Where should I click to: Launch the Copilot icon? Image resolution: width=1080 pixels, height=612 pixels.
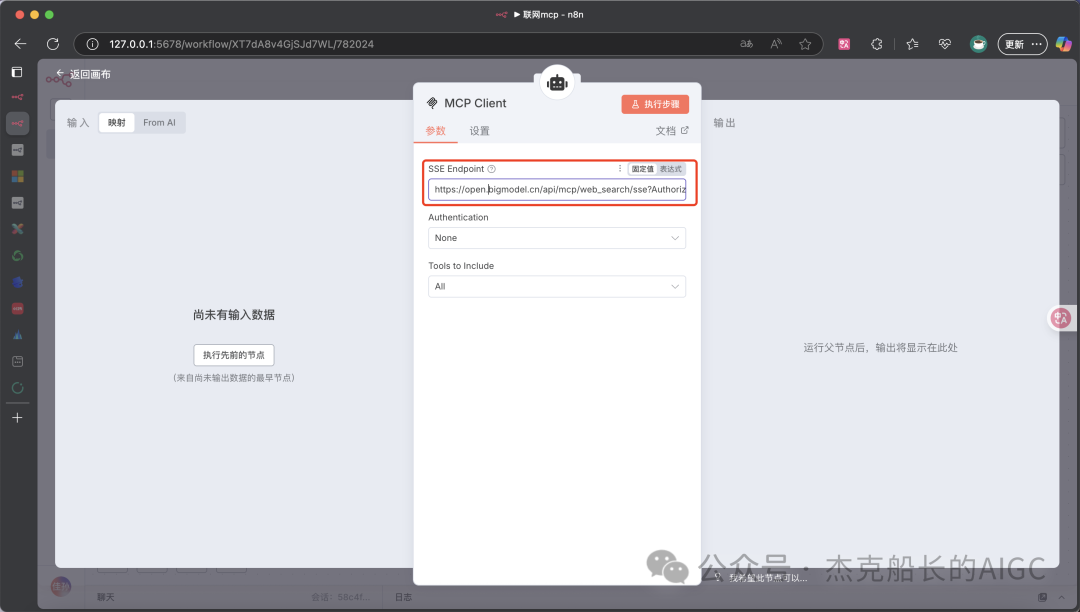tap(1063, 44)
